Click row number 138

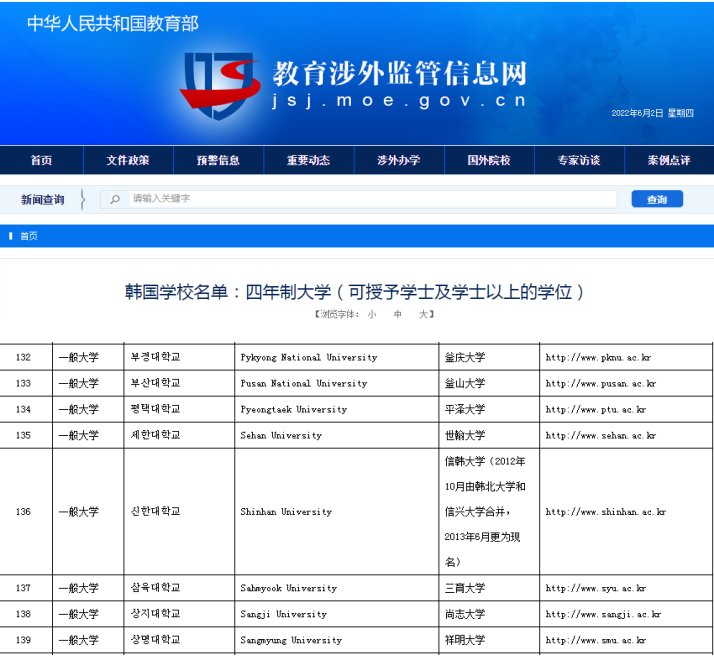click(23, 614)
